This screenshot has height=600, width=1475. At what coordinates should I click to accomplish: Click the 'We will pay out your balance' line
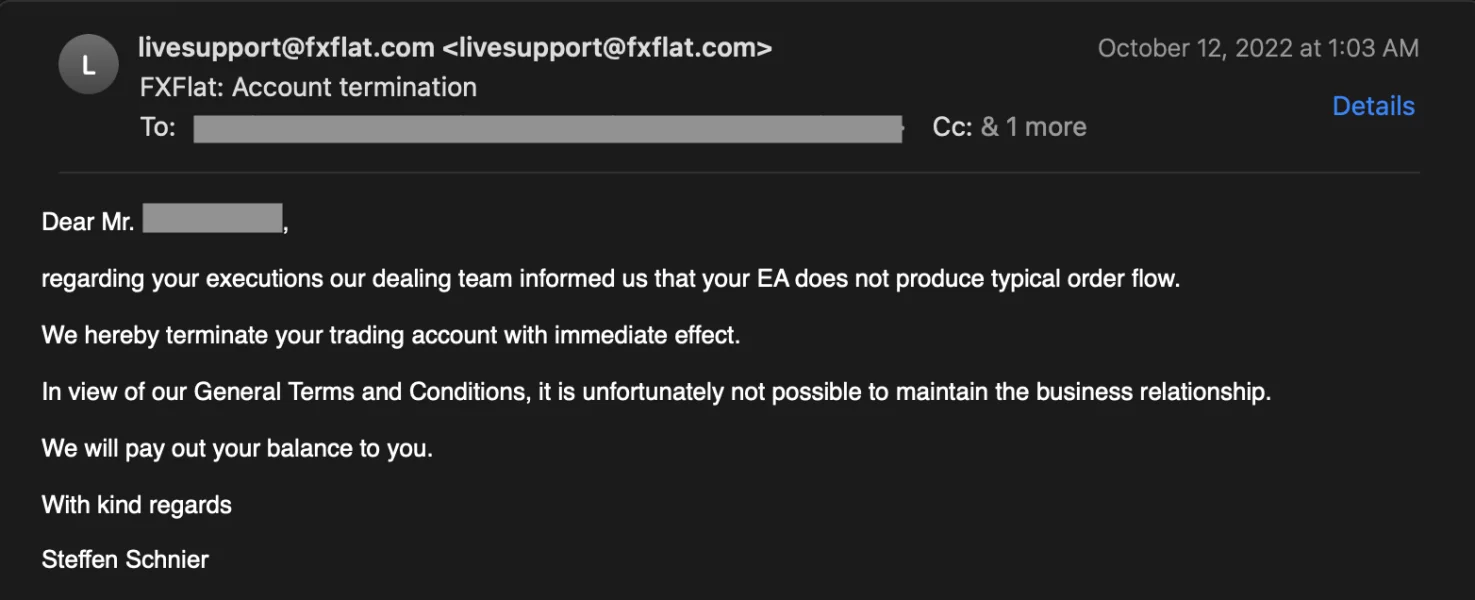[x=237, y=448]
